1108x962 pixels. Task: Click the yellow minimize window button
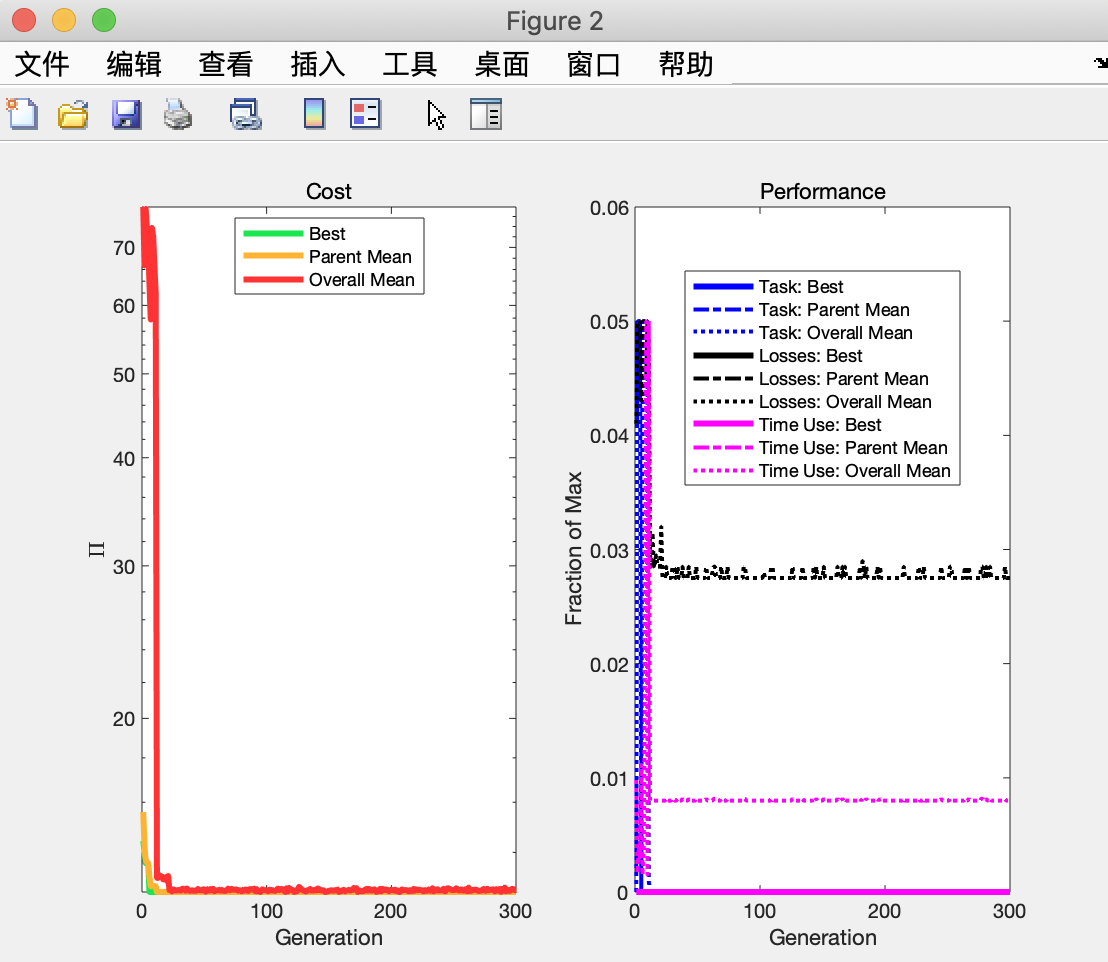64,20
